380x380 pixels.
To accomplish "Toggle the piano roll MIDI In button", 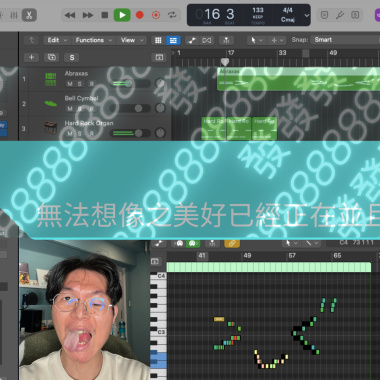I will click(x=180, y=244).
